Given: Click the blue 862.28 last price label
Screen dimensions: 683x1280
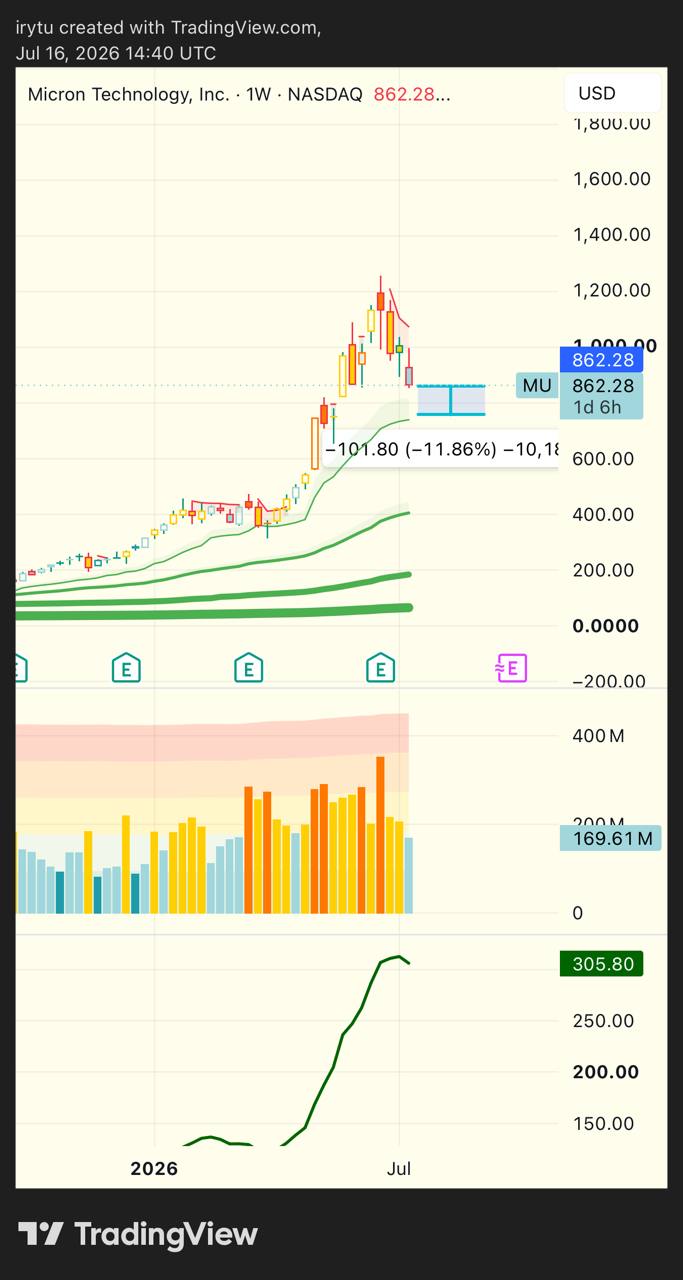Looking at the screenshot, I should point(600,360).
